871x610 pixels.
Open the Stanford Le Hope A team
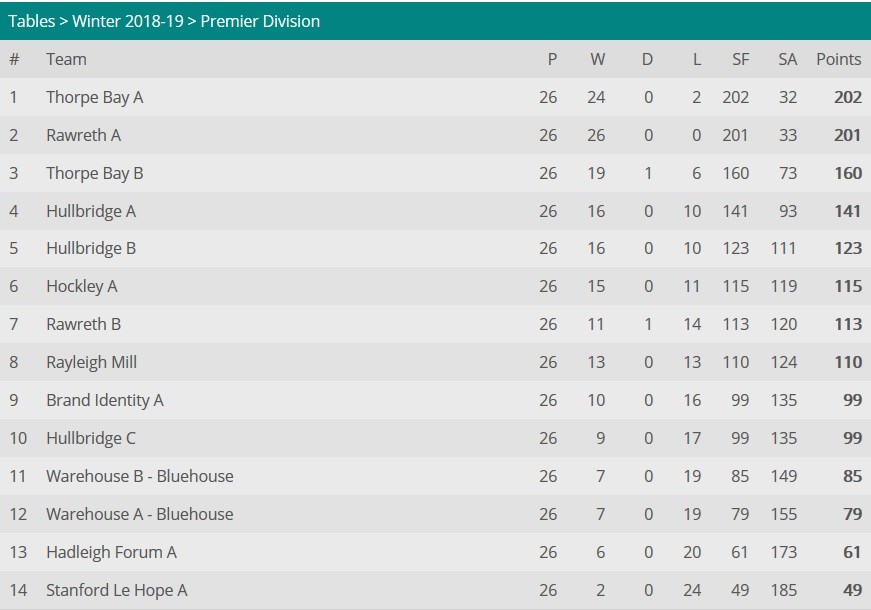pyautogui.click(x=117, y=590)
